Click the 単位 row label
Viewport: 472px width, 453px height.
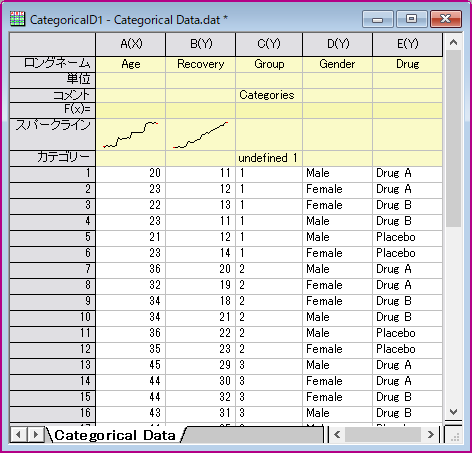point(53,80)
